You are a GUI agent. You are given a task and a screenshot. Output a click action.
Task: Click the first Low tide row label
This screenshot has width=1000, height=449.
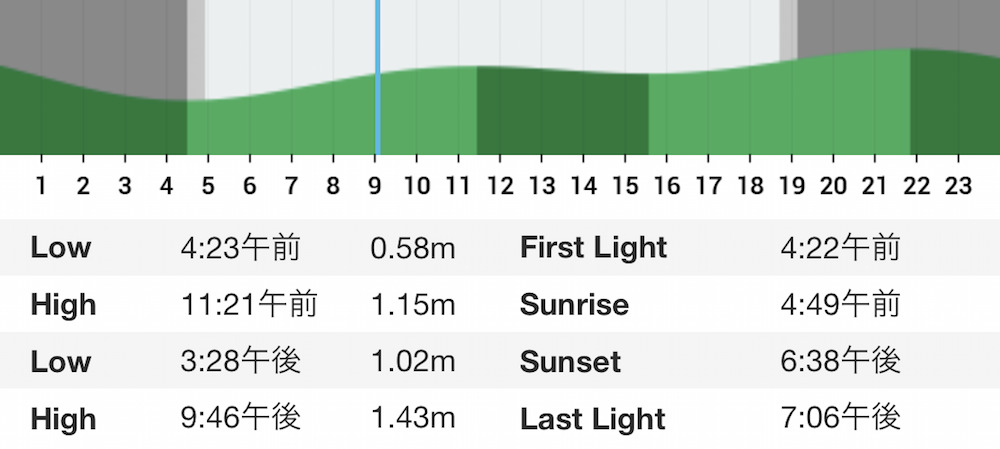(x=61, y=247)
